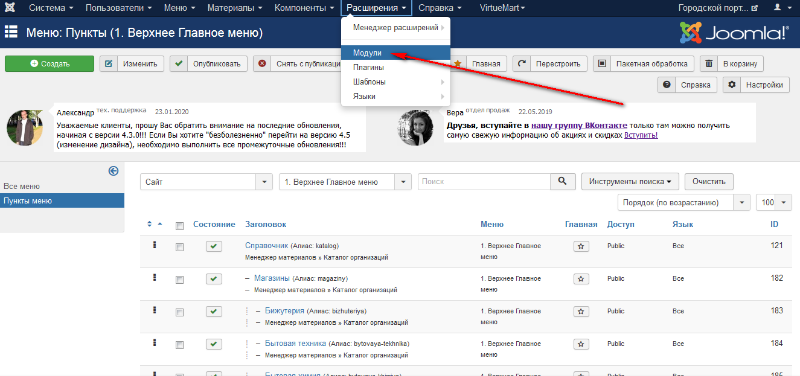The image size is (800, 376).
Task: Open the Пользователи menu
Action: tap(119, 8)
